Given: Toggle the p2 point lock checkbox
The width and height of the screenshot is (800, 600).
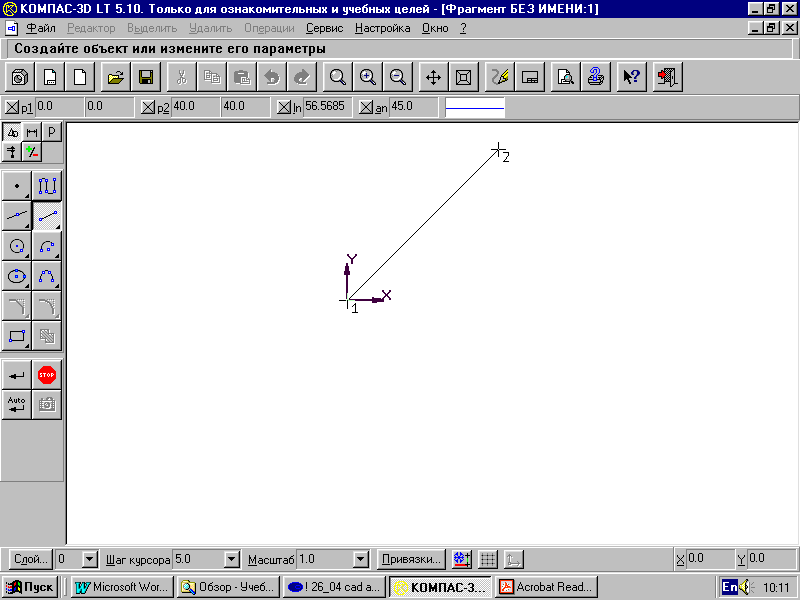Looking at the screenshot, I should [147, 107].
